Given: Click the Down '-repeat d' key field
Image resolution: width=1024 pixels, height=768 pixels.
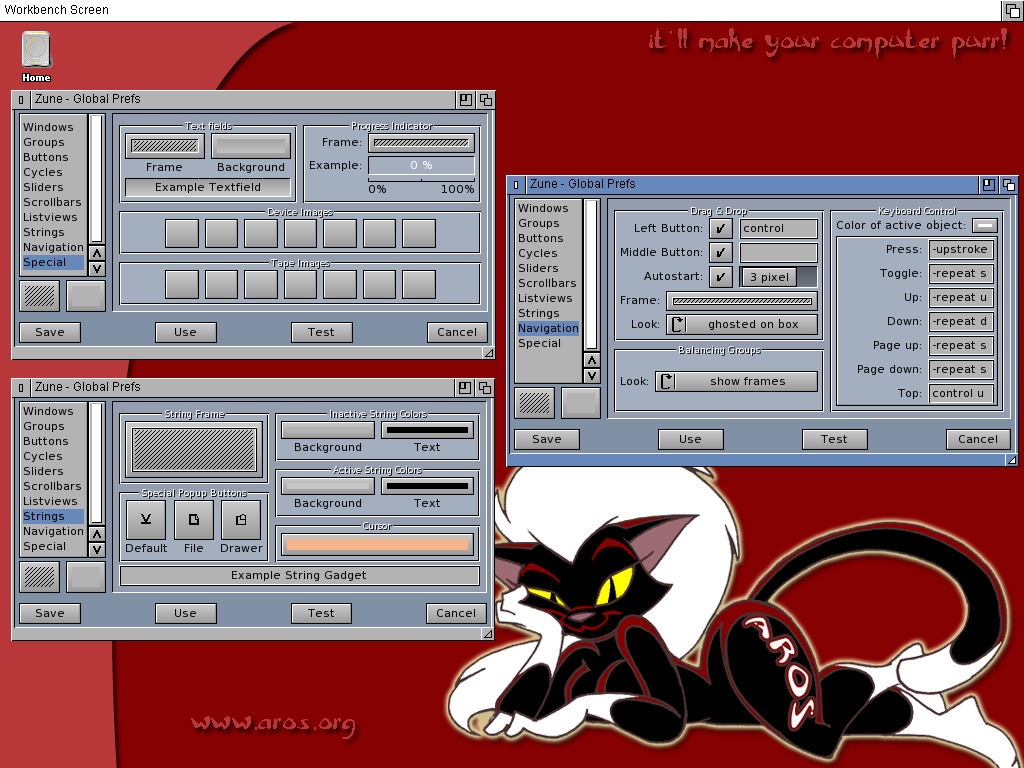Looking at the screenshot, I should 961,321.
